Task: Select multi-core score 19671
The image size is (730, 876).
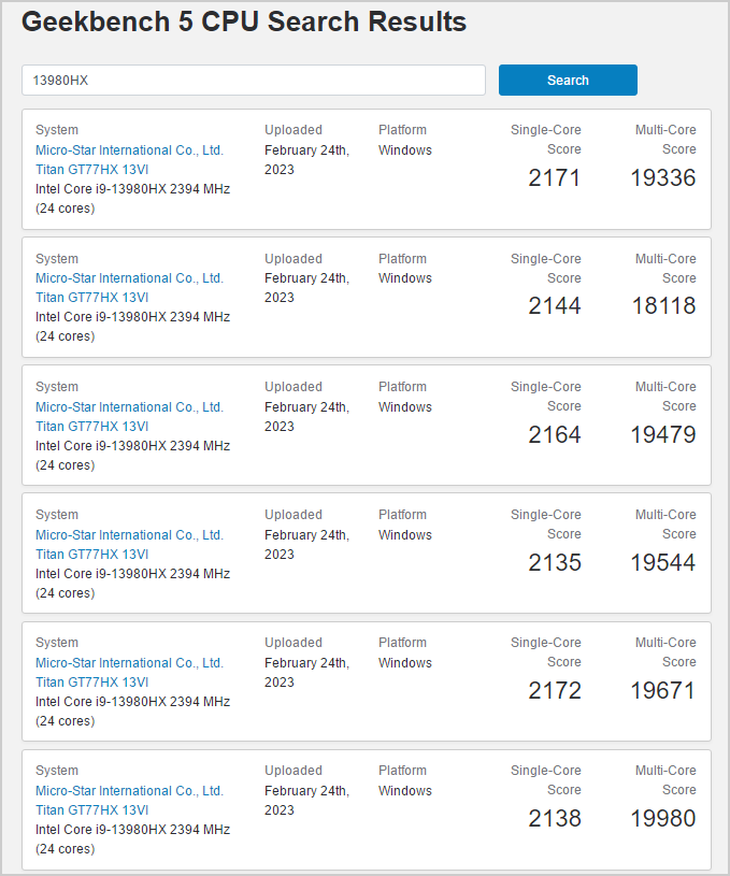Action: (x=663, y=691)
